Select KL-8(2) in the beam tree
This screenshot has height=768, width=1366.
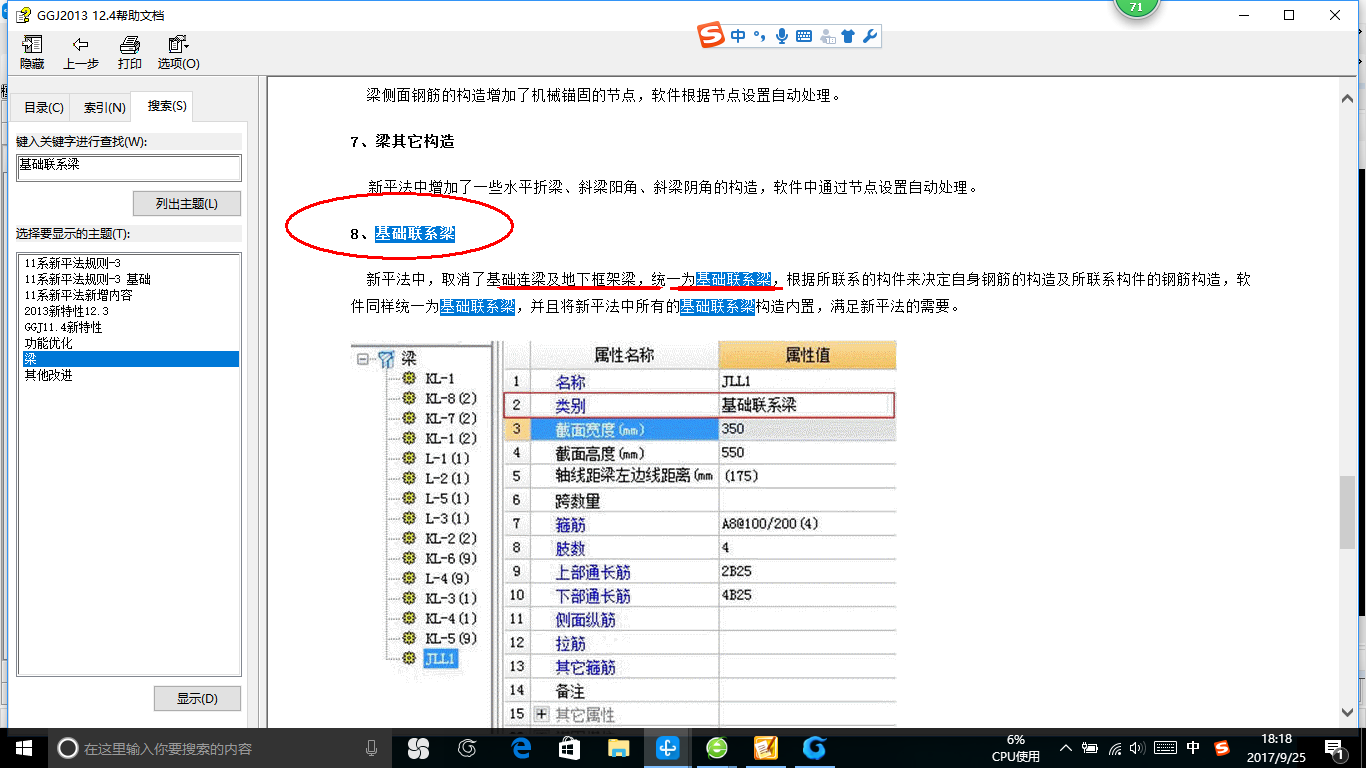[451, 398]
